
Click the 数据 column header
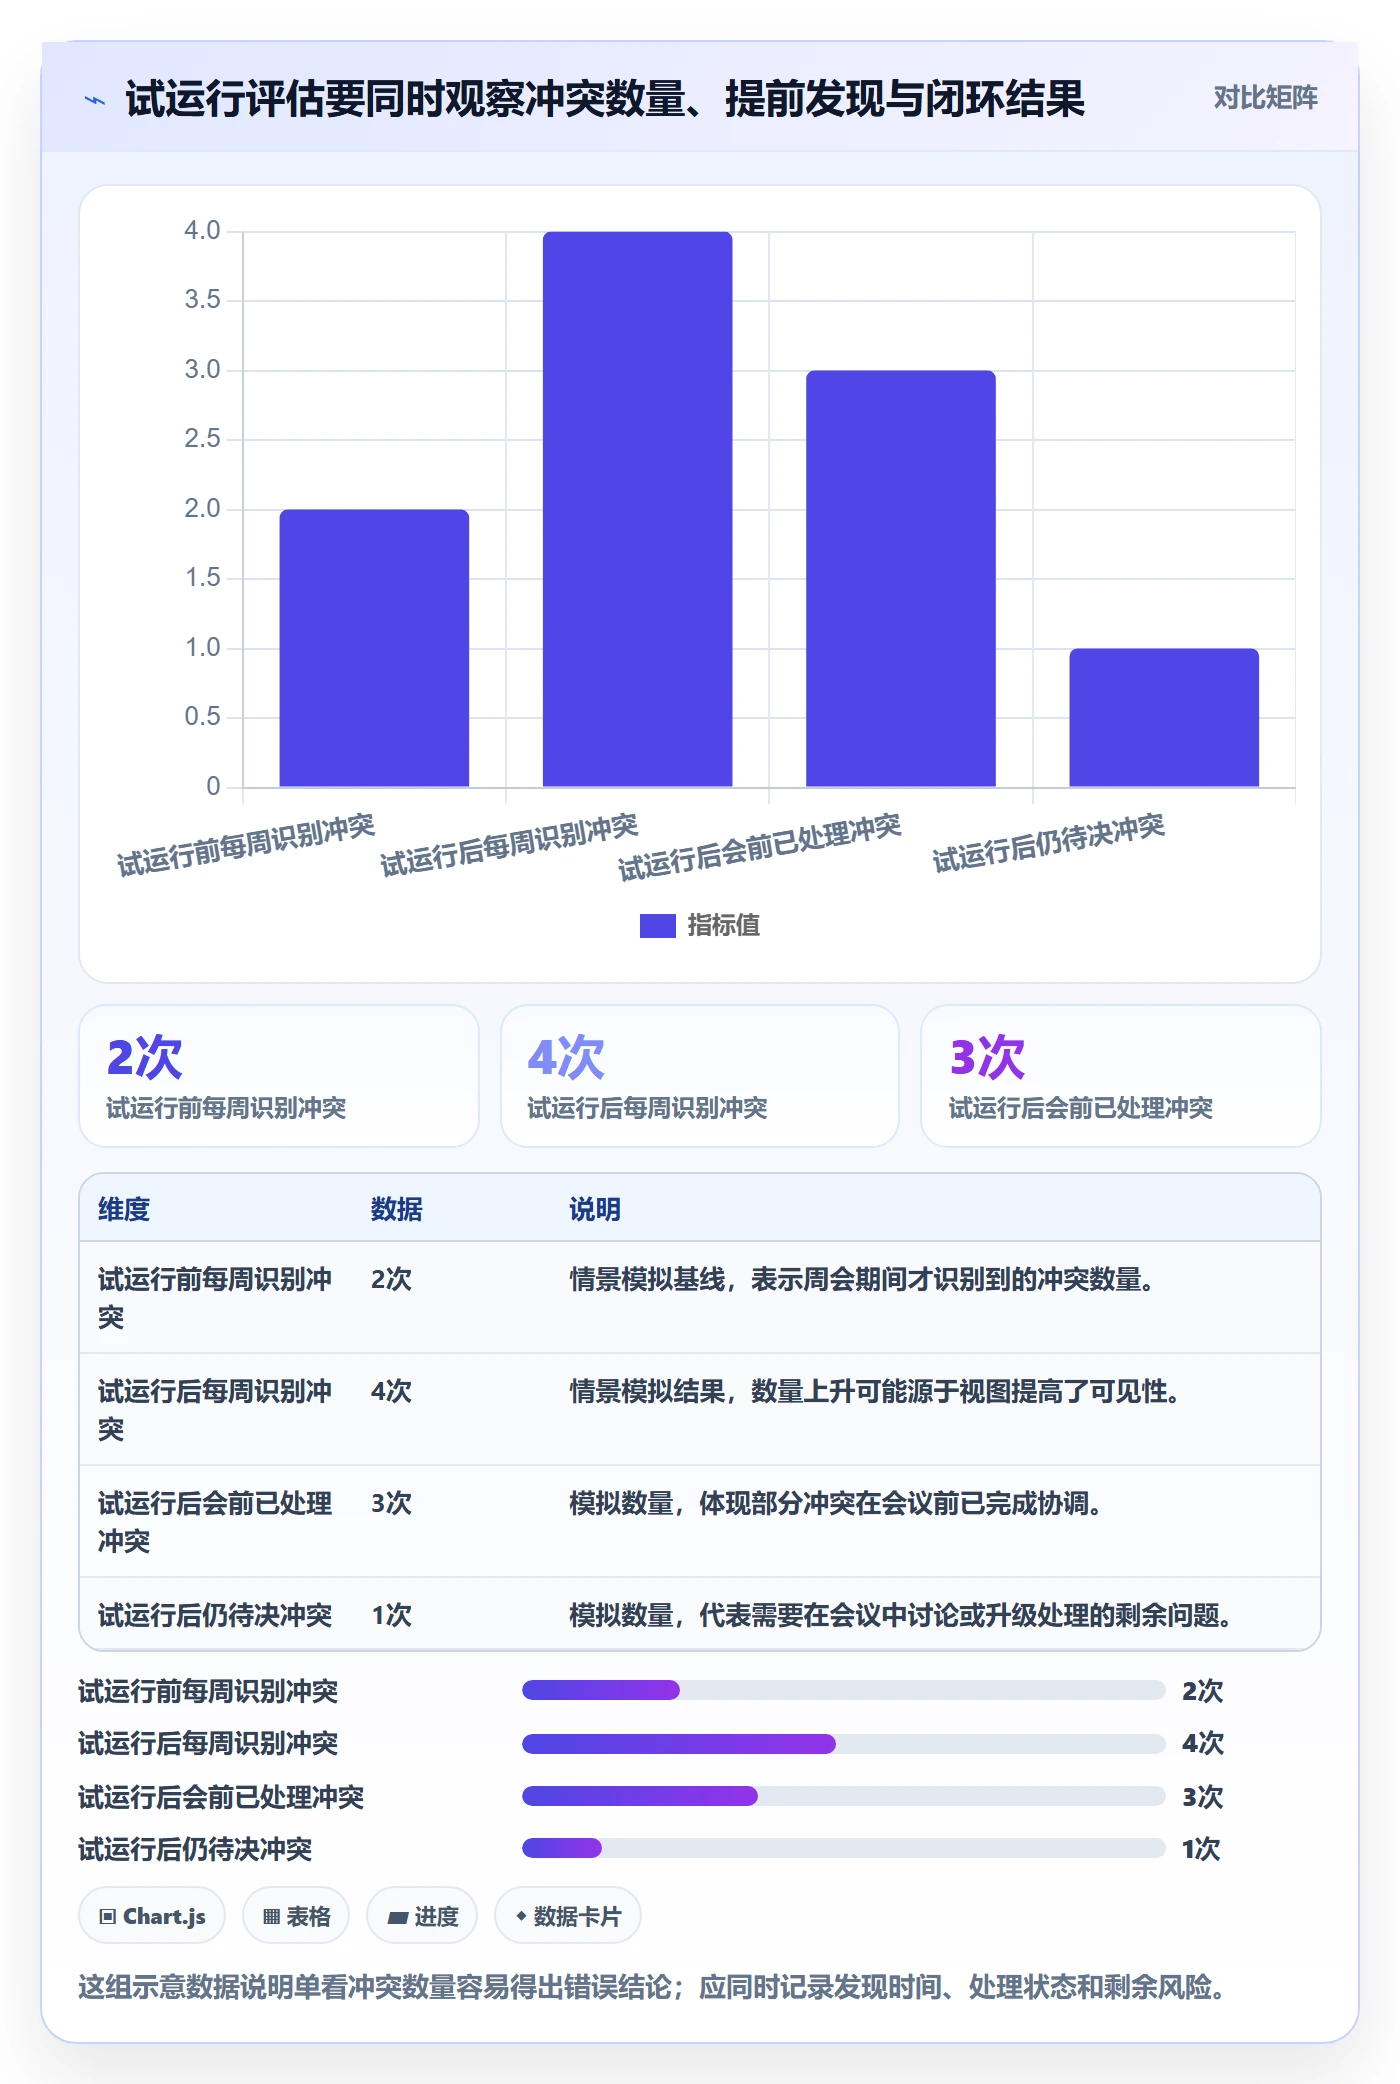pos(397,1209)
